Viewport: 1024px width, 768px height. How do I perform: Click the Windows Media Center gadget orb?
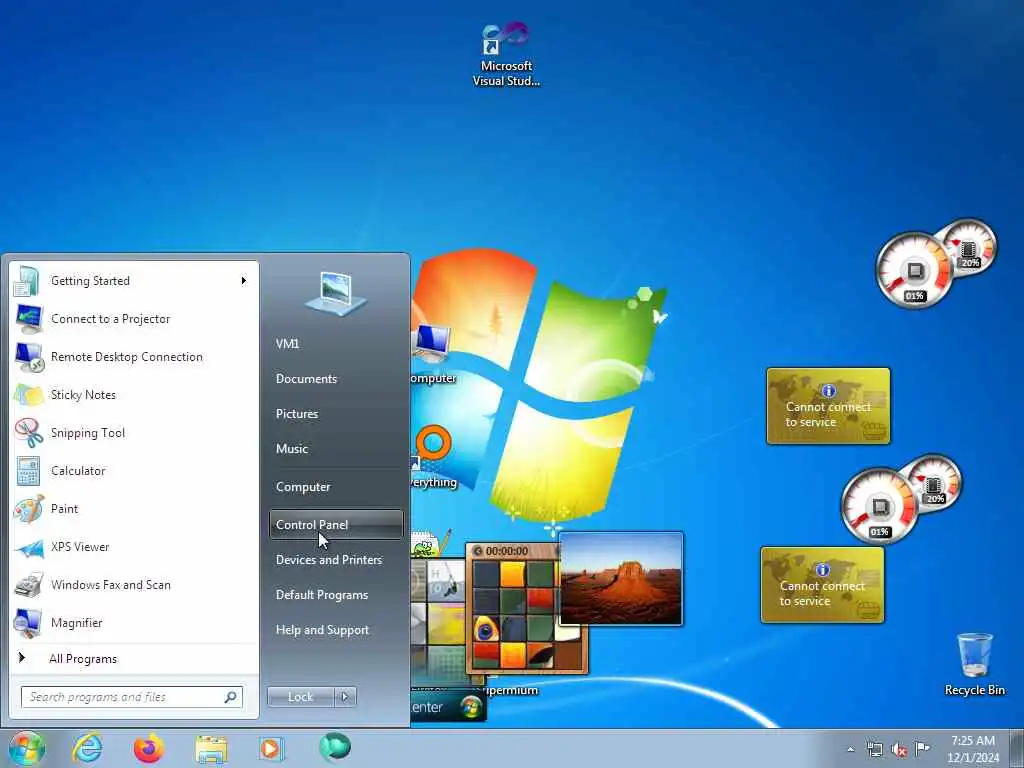(x=472, y=707)
